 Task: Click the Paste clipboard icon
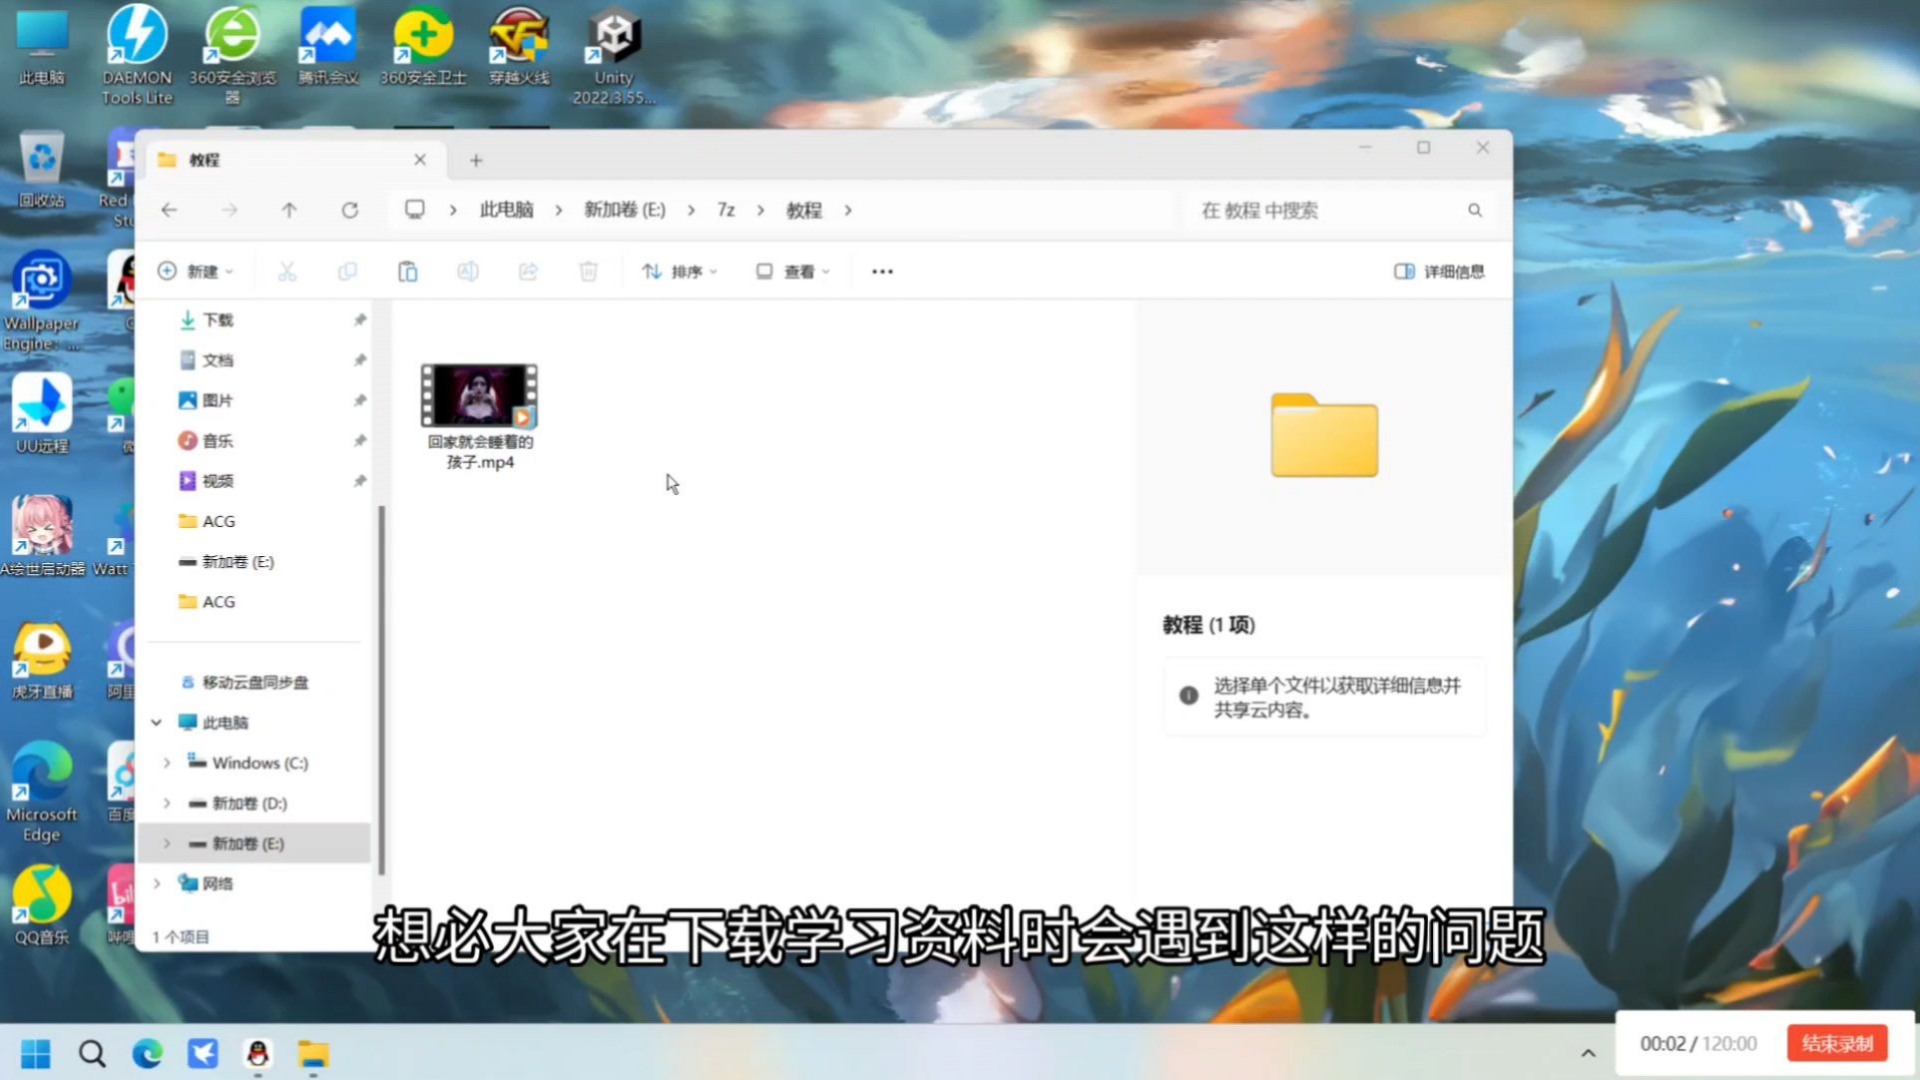click(x=407, y=271)
